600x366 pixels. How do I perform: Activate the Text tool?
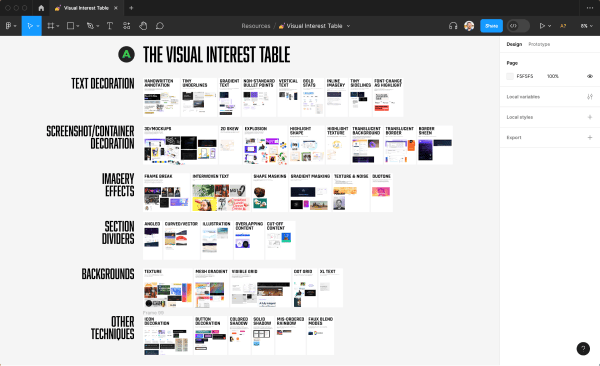coord(110,26)
